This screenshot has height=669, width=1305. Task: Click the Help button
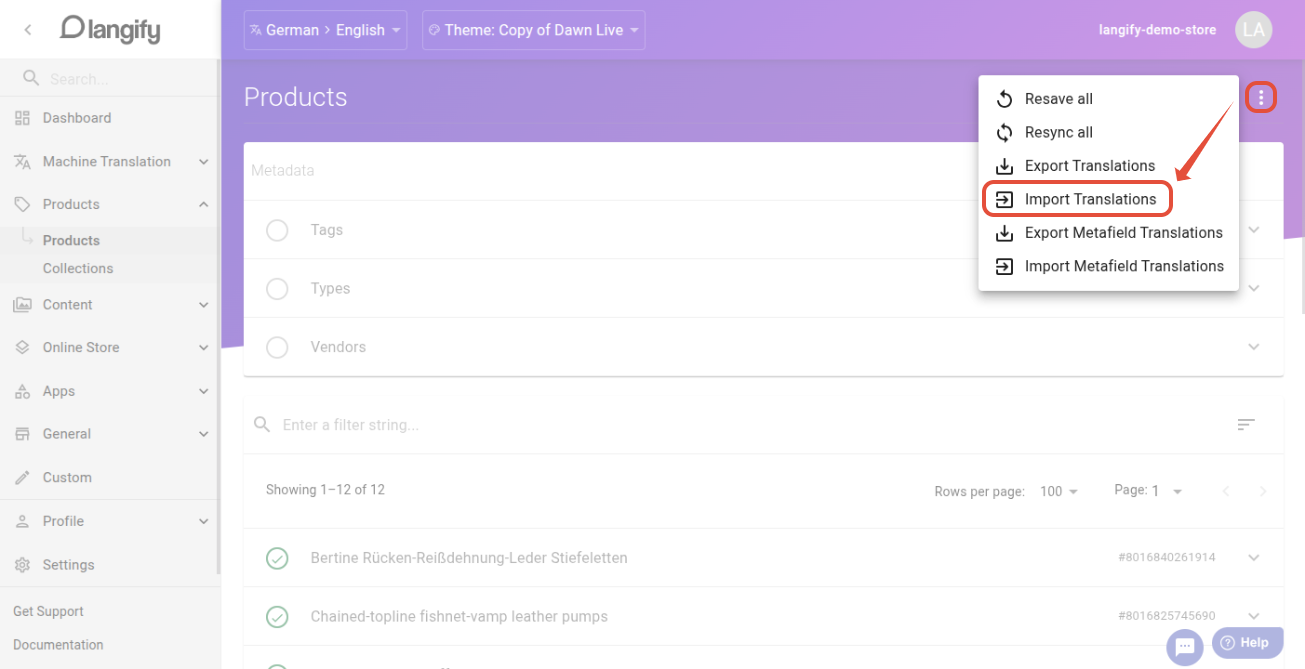pyautogui.click(x=1247, y=643)
